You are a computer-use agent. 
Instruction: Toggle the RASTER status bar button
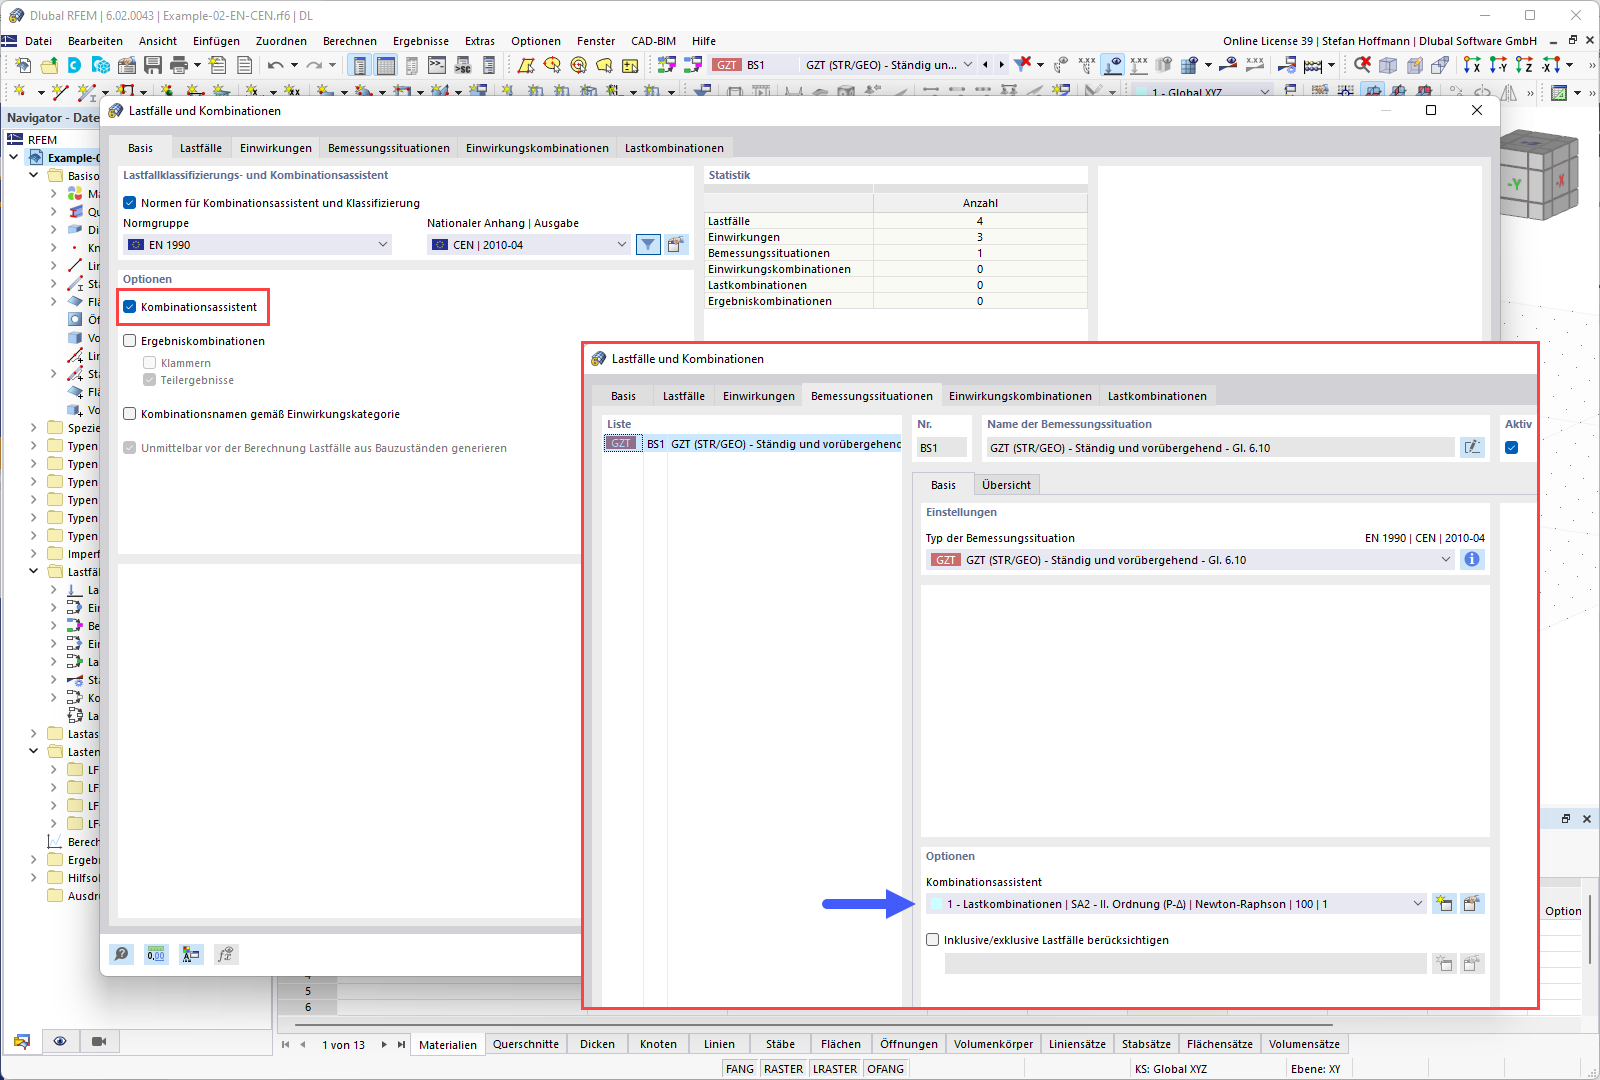[783, 1069]
